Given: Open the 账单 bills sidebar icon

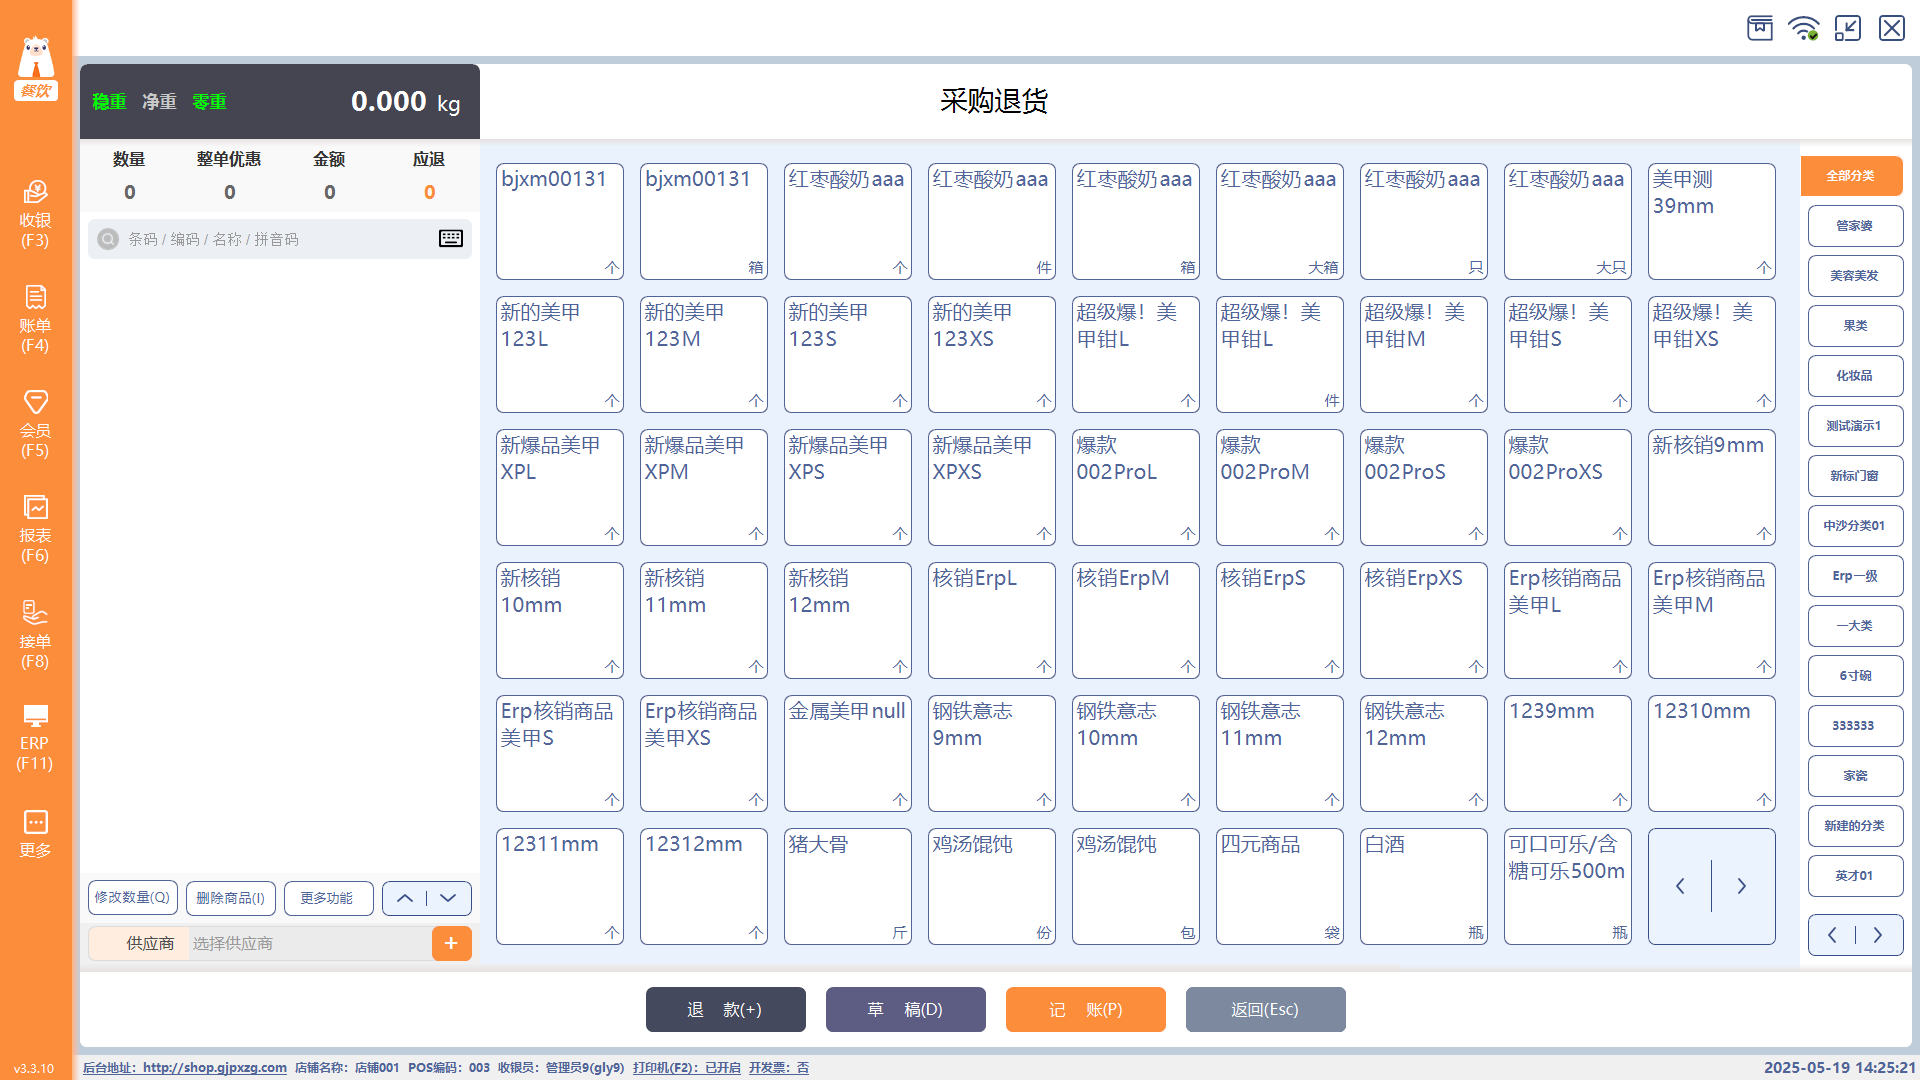Looking at the screenshot, I should [35, 318].
